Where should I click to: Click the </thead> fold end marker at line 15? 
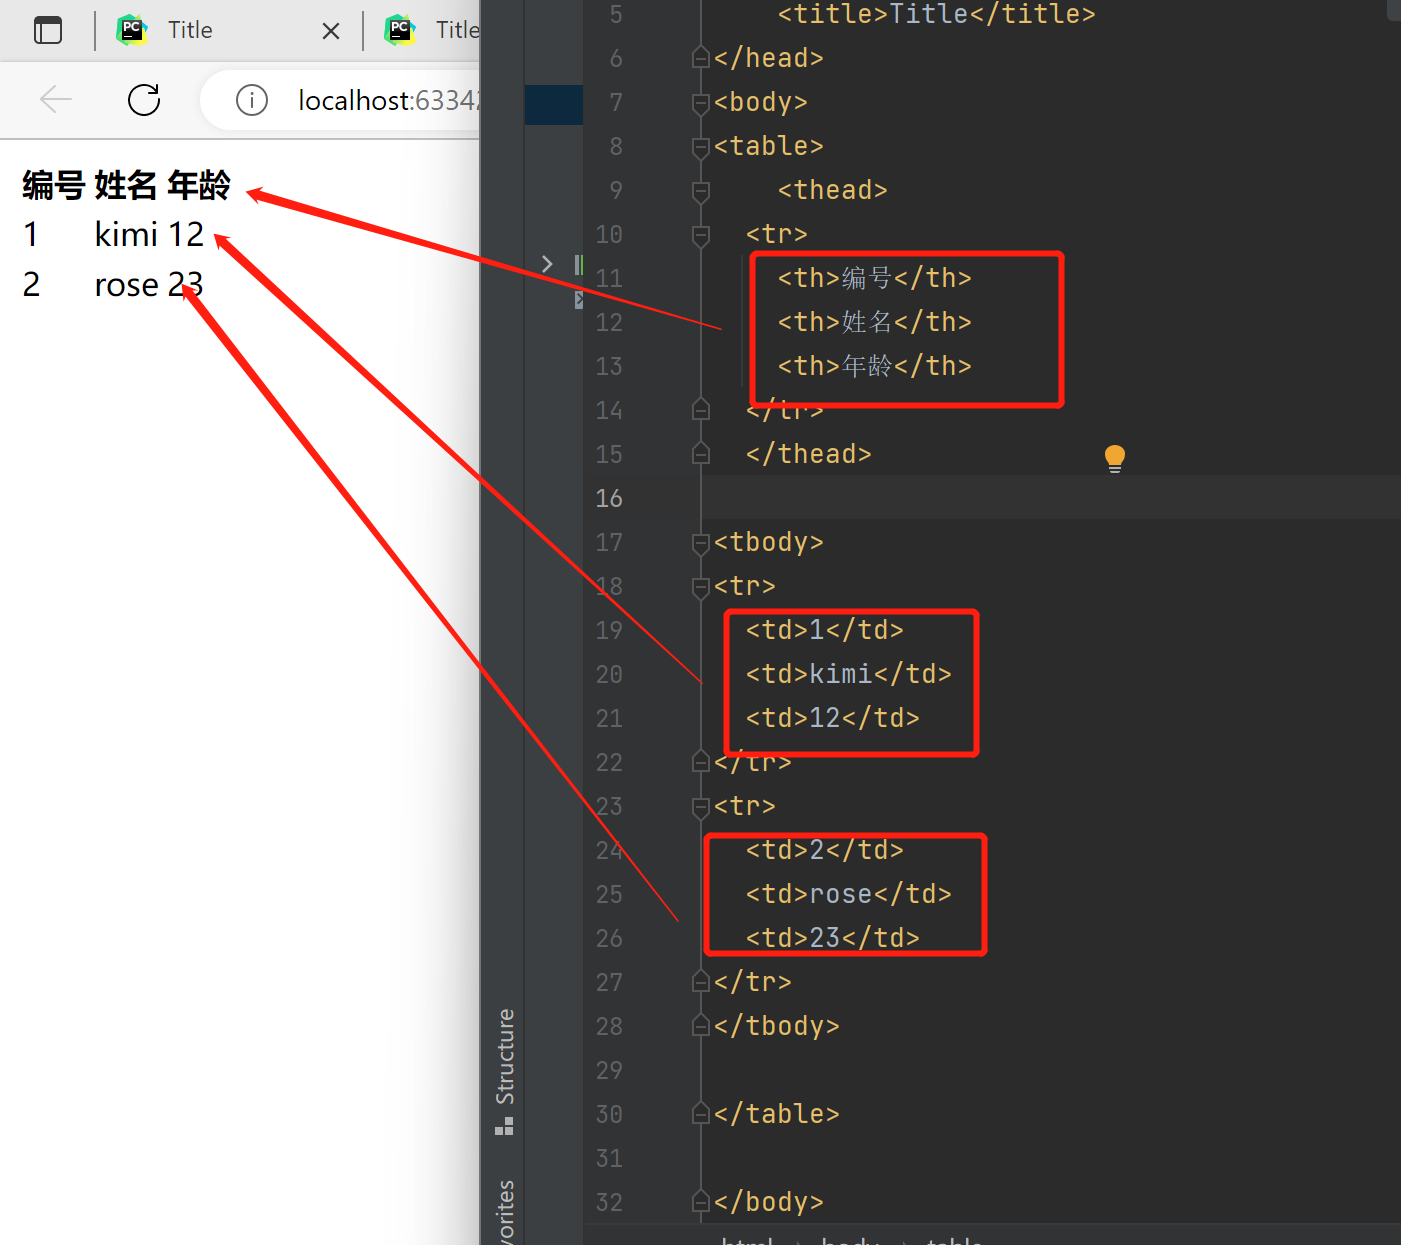pyautogui.click(x=701, y=454)
